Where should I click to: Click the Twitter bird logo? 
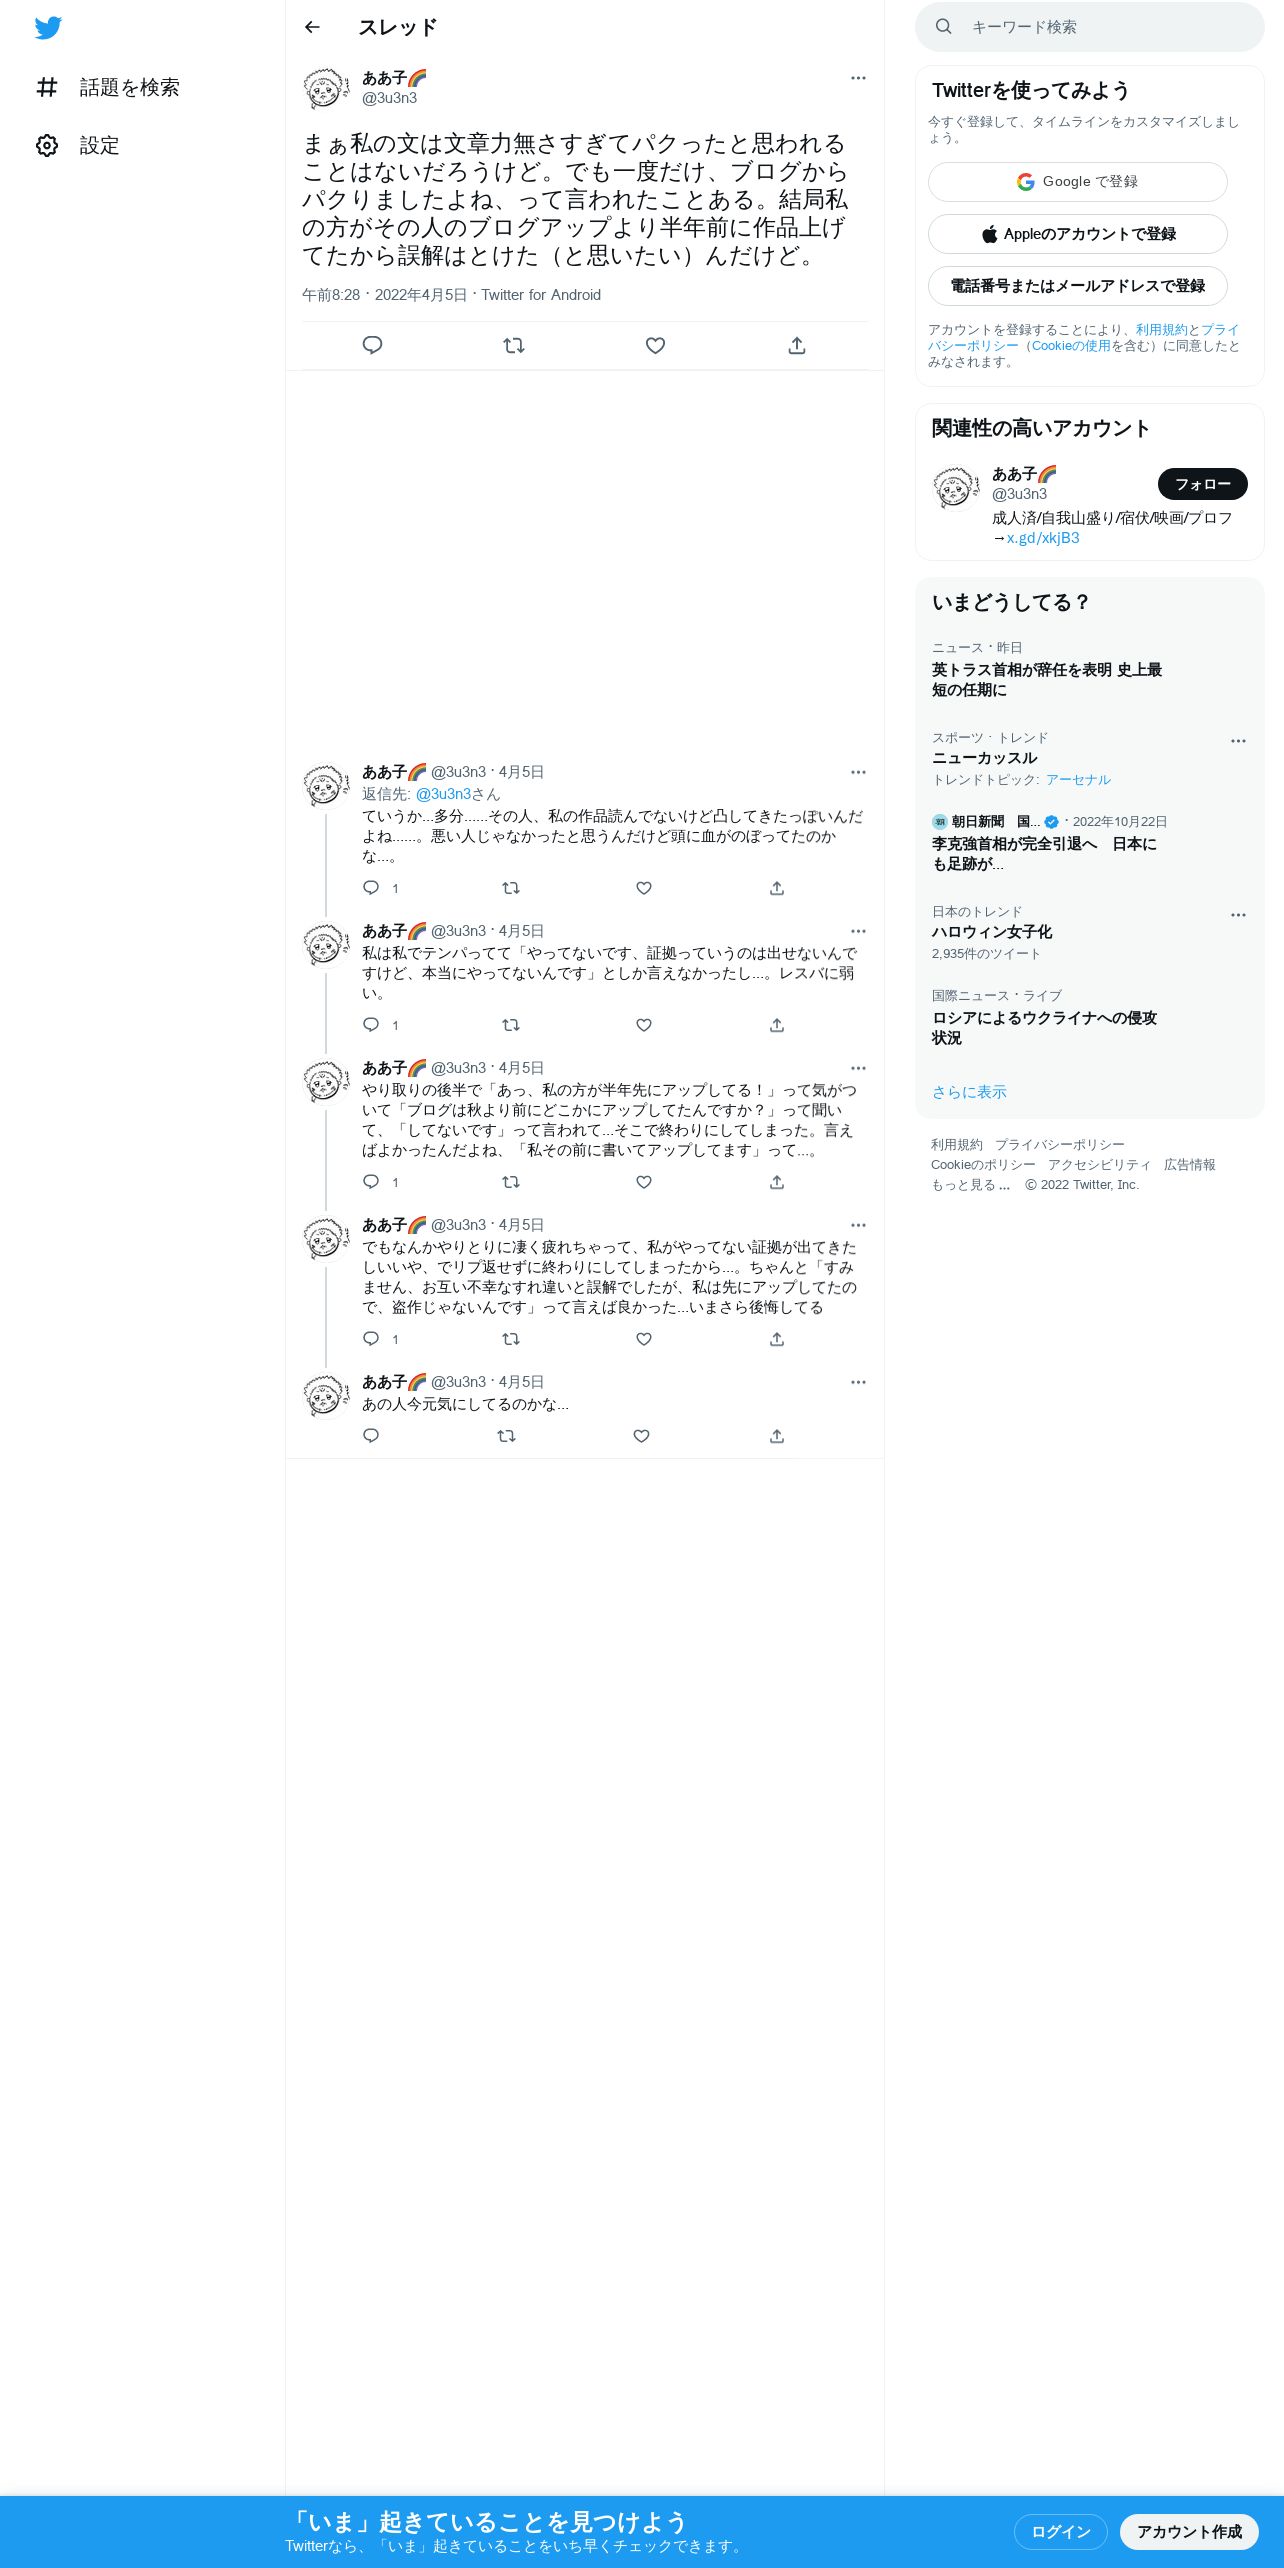click(x=48, y=28)
